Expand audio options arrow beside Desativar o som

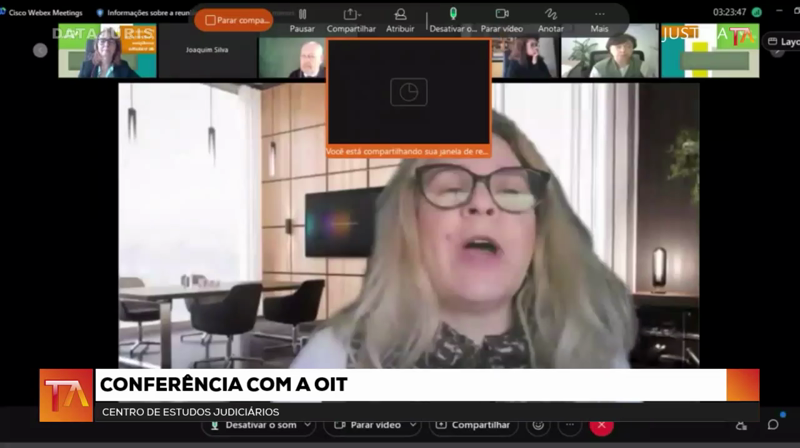pyautogui.click(x=306, y=425)
